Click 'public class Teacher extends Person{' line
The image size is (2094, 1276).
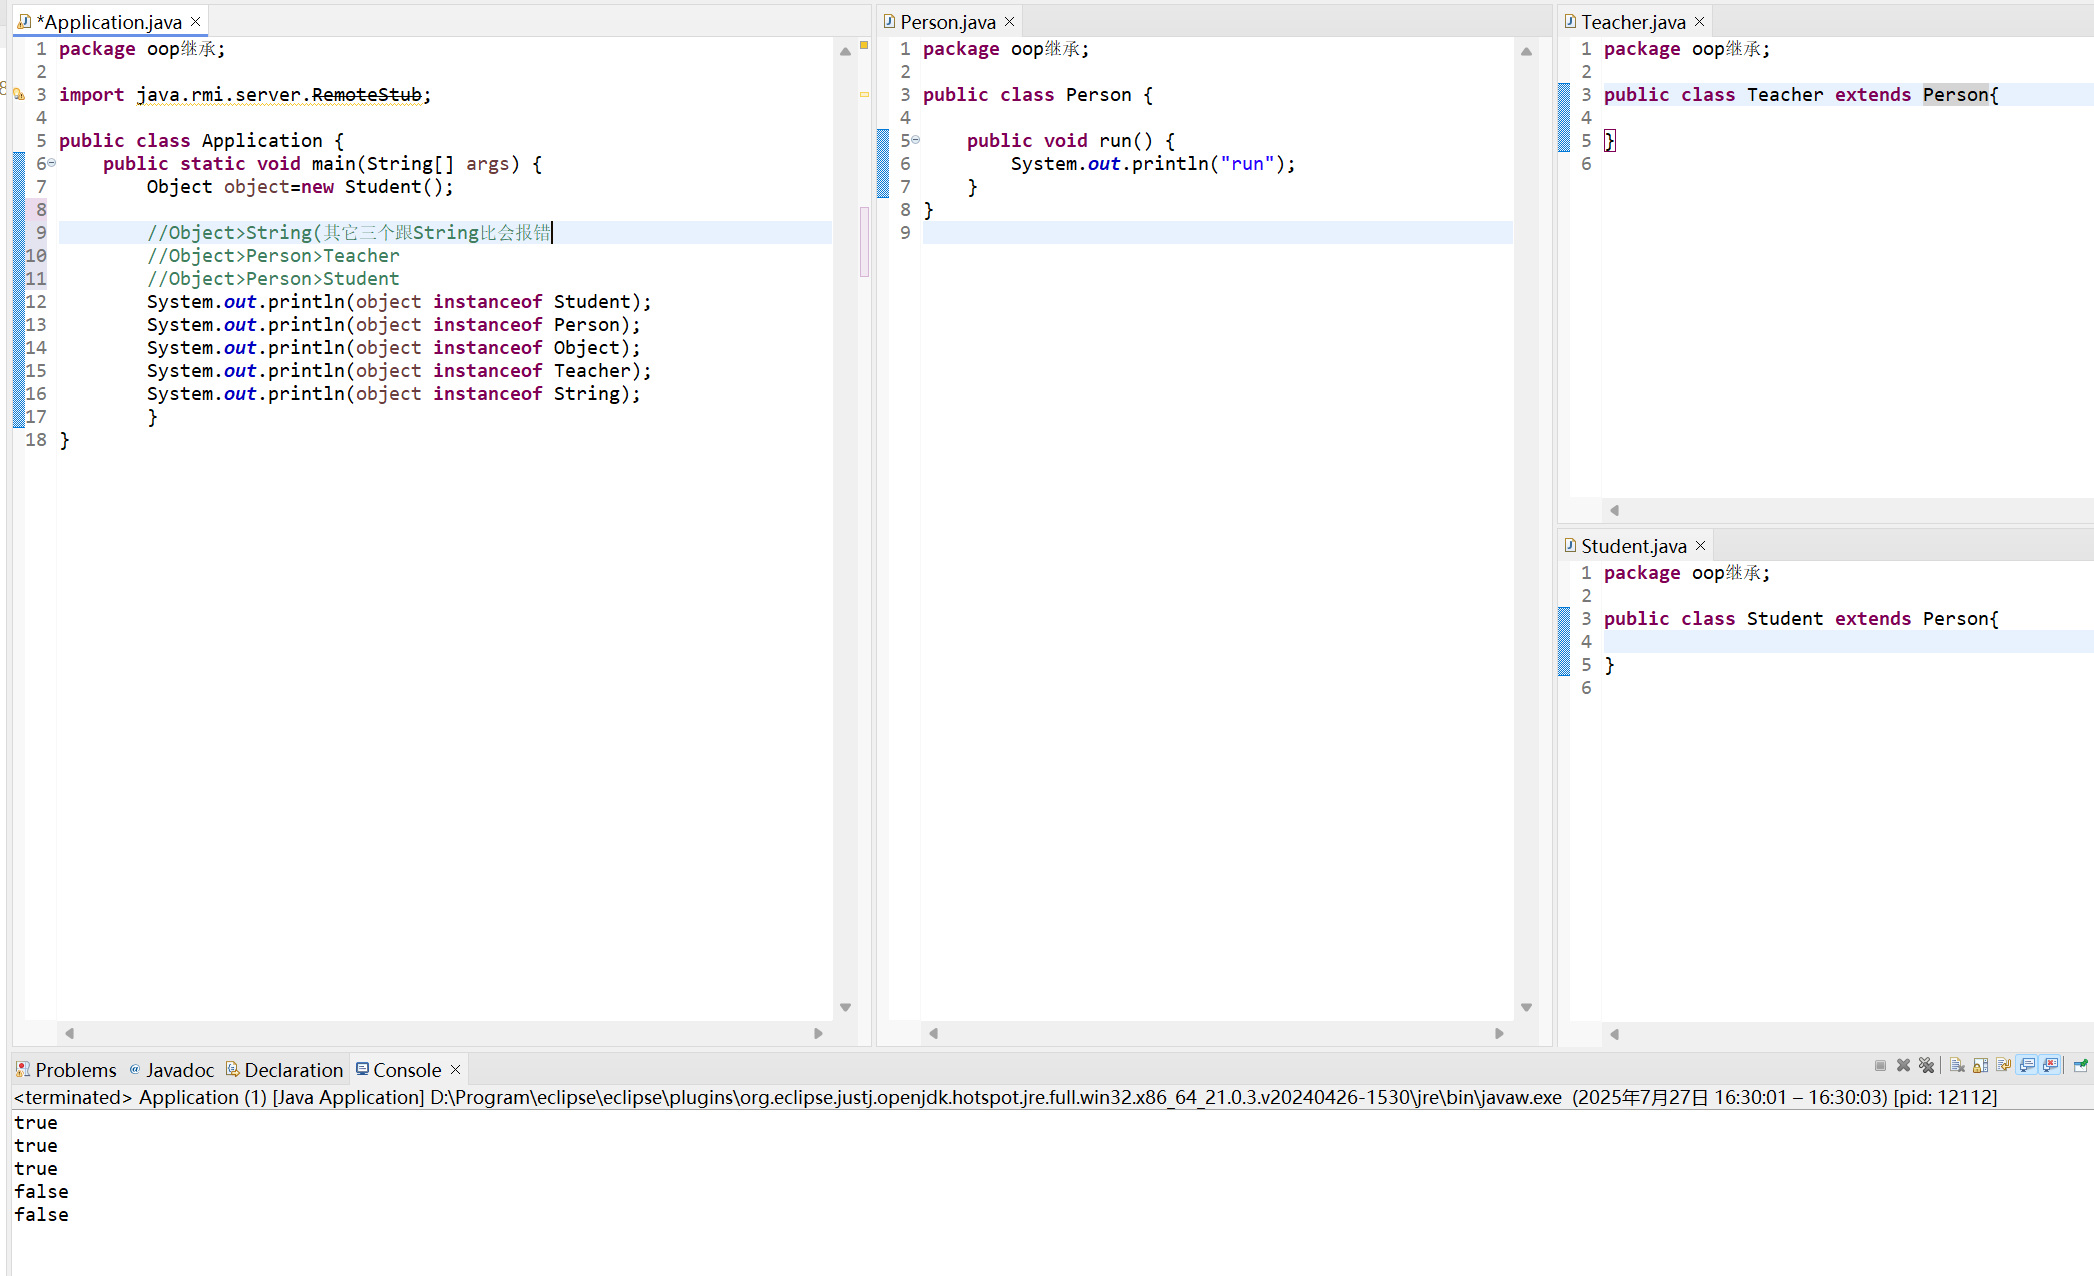1801,95
